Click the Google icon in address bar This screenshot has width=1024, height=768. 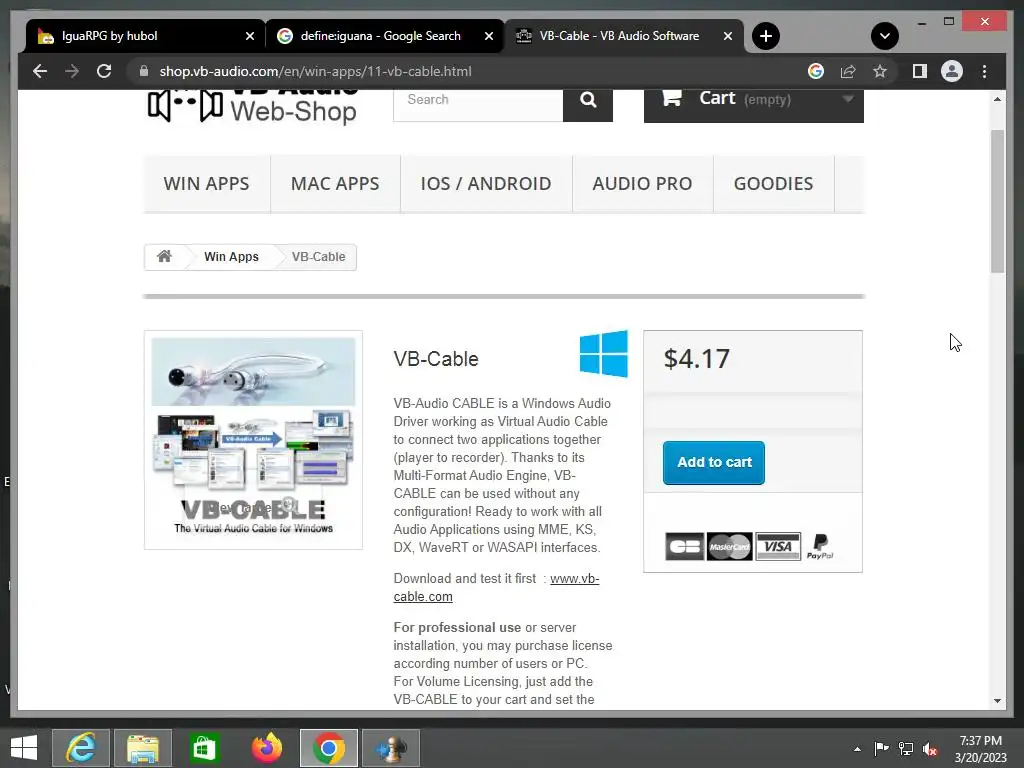816,71
